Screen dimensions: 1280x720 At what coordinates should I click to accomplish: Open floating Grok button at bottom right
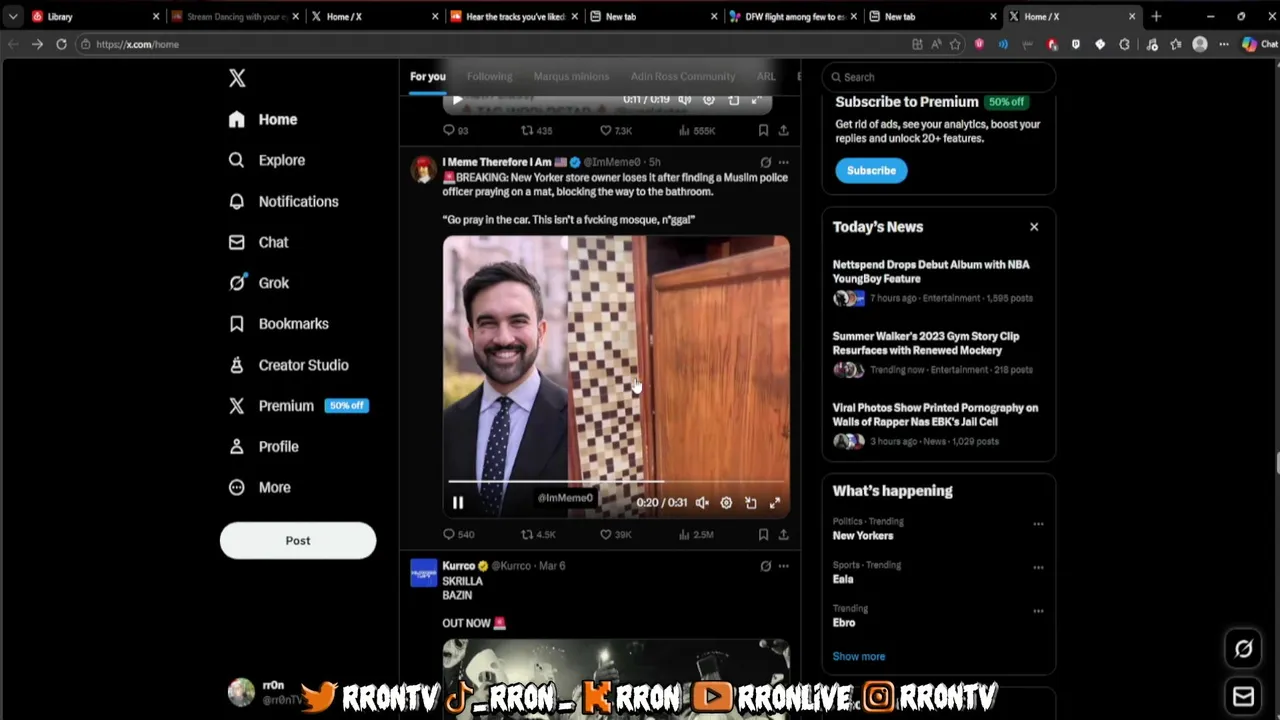point(1243,649)
